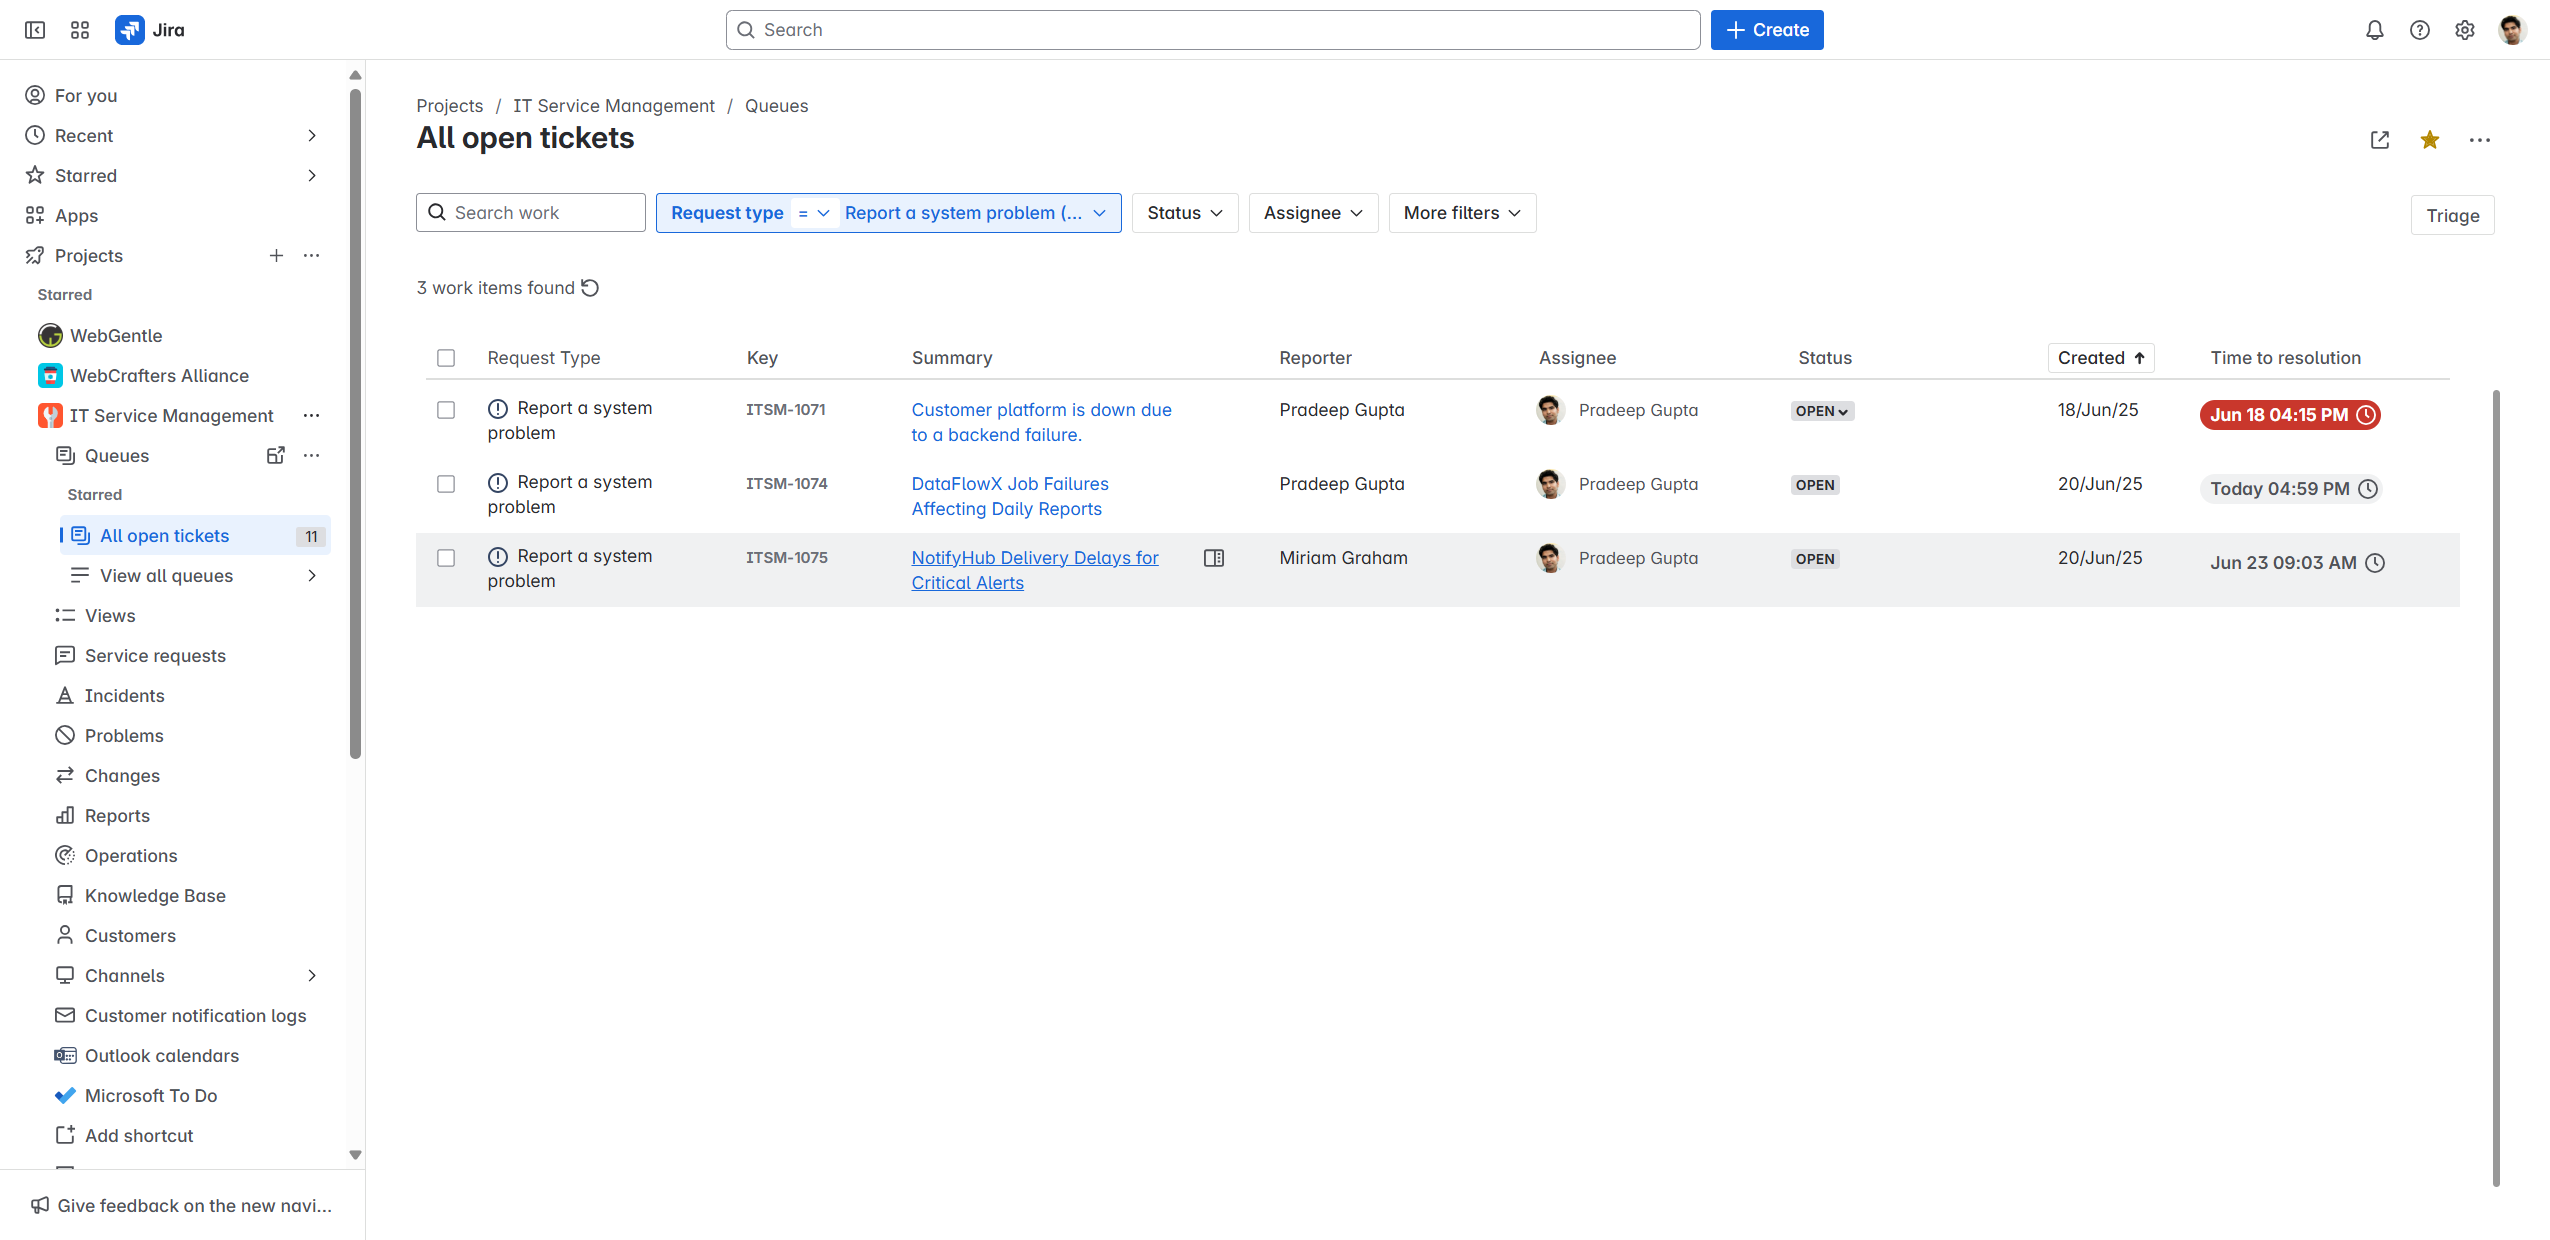Open the More filters dropdown

coord(1461,213)
